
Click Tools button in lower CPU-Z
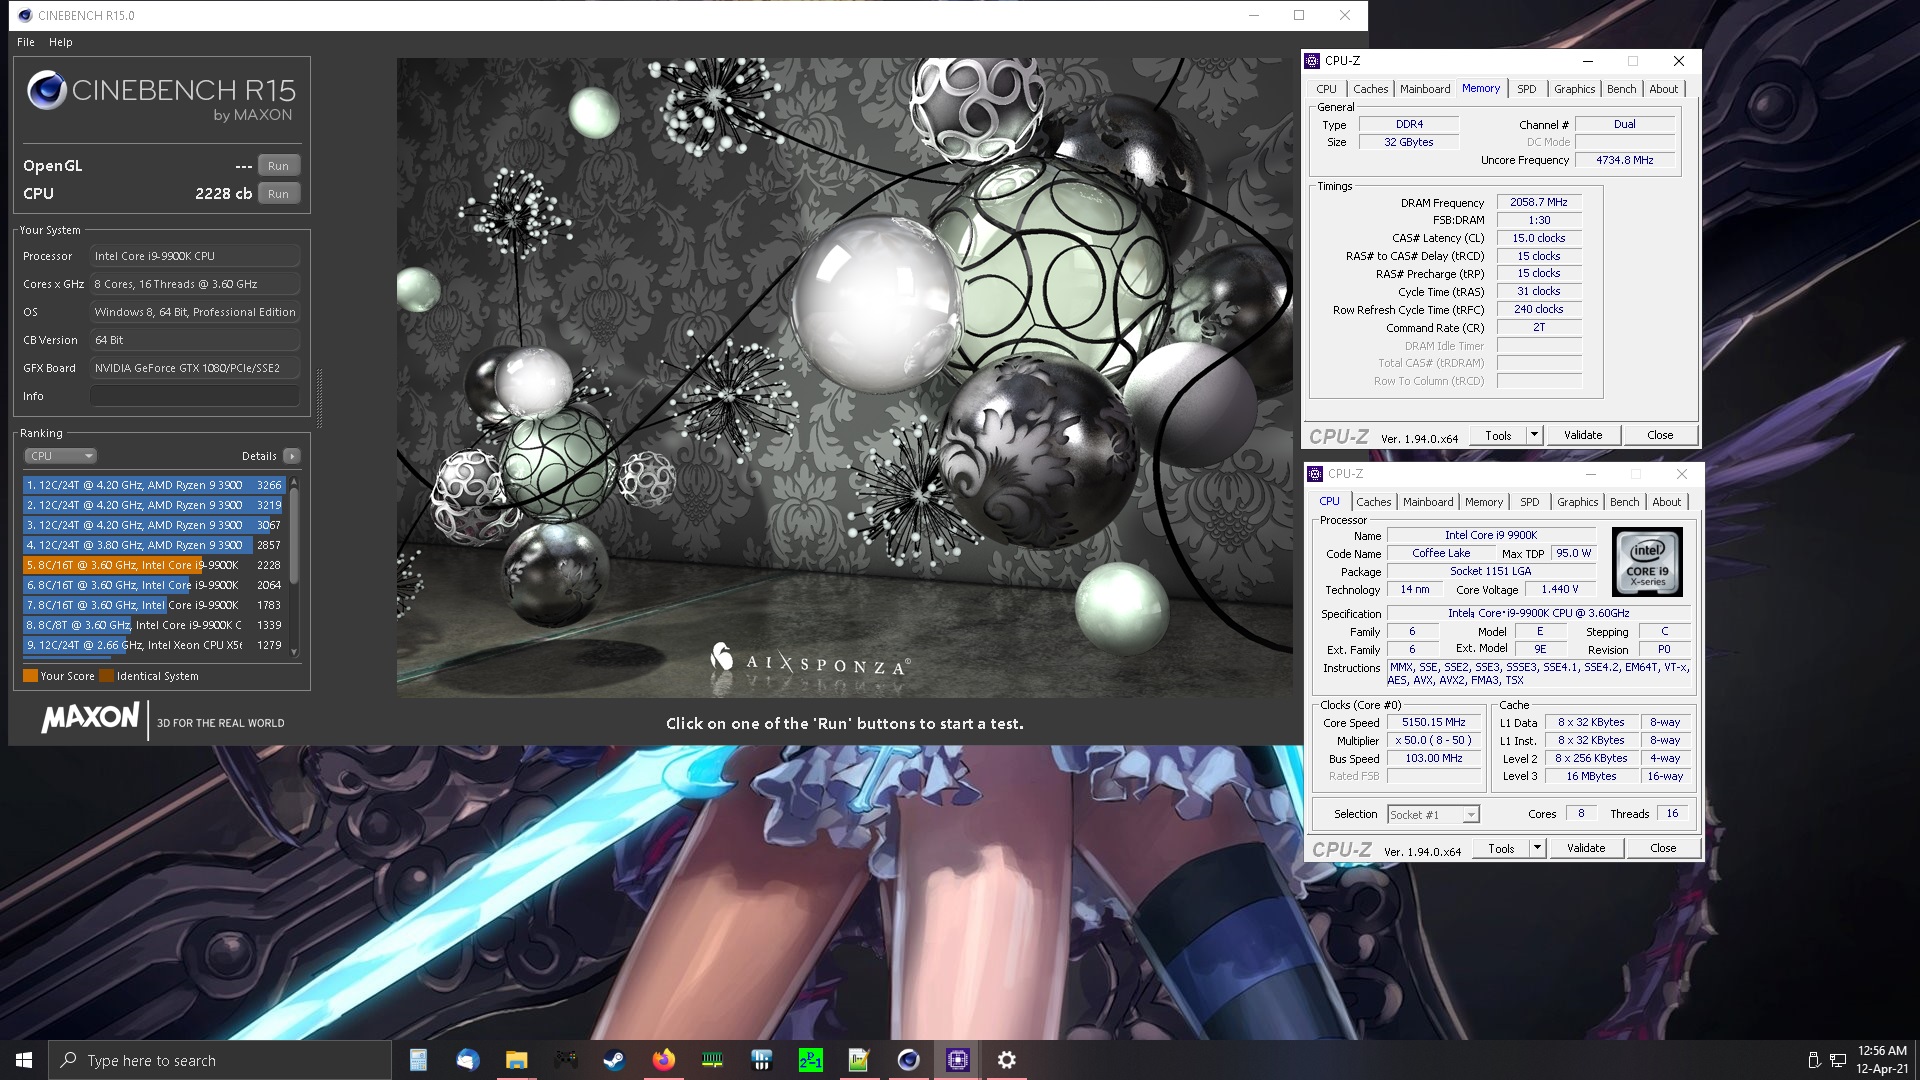[x=1501, y=848]
